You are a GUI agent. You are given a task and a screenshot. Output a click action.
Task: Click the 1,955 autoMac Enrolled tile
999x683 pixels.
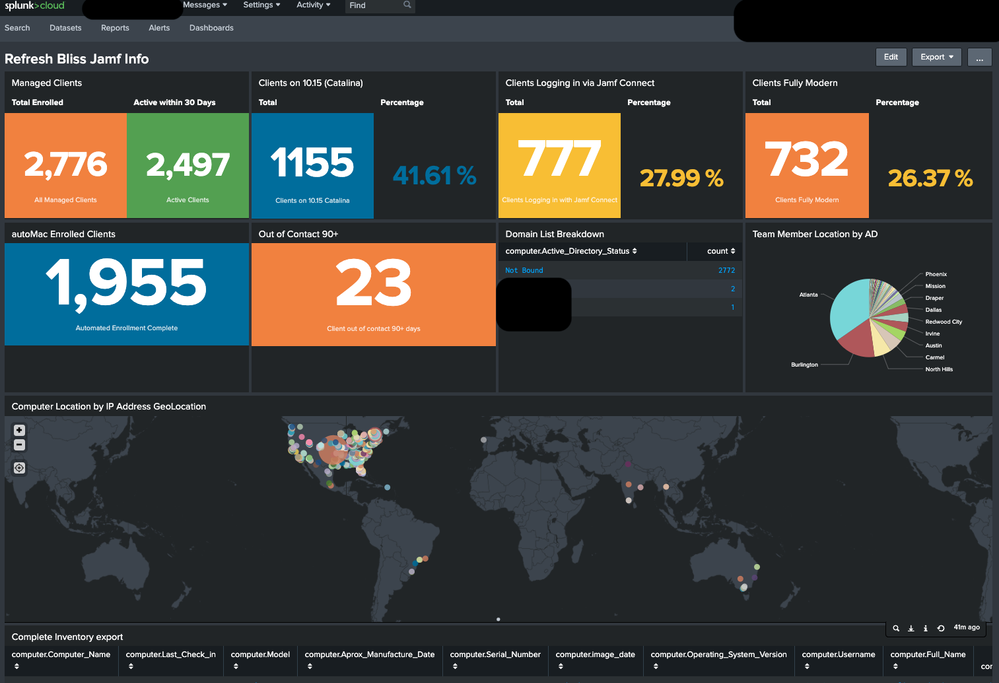coord(127,294)
